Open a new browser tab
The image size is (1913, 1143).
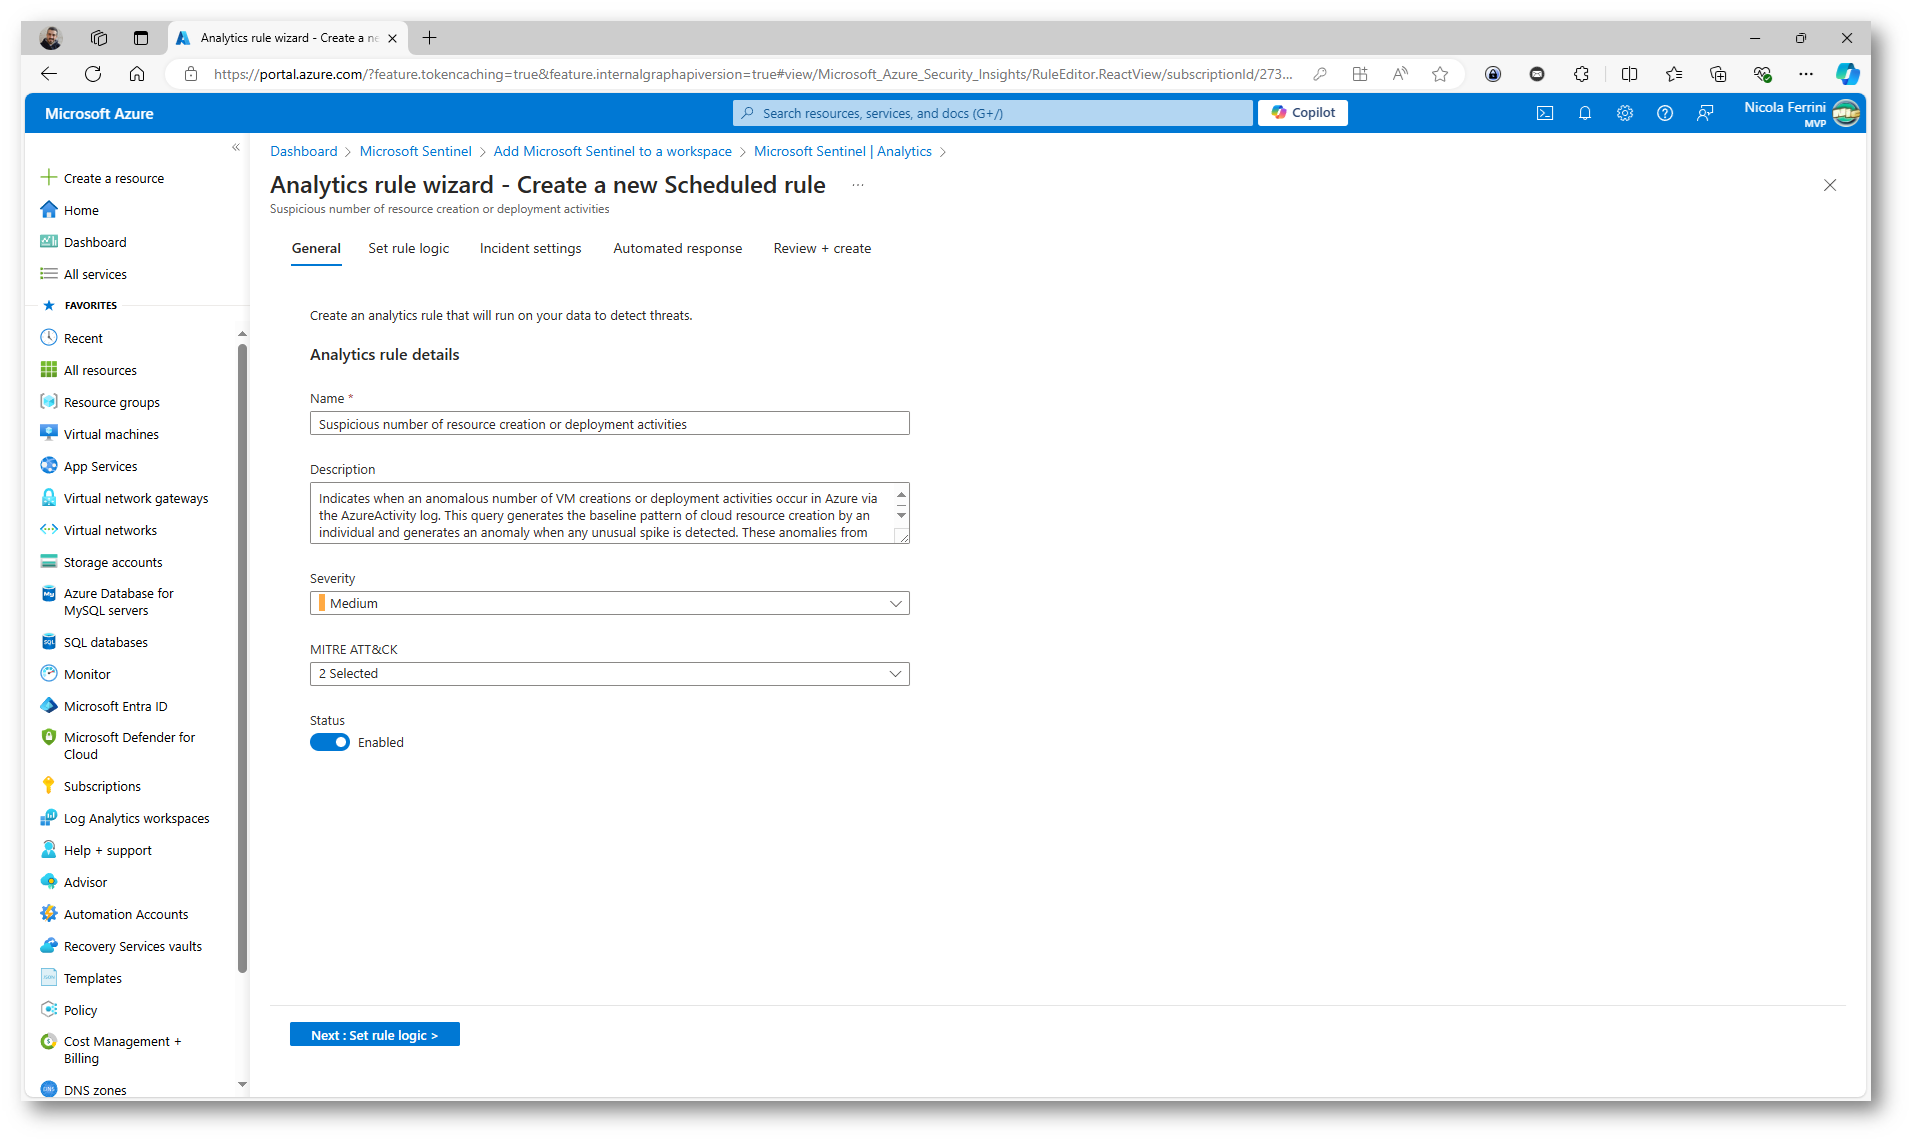click(429, 38)
